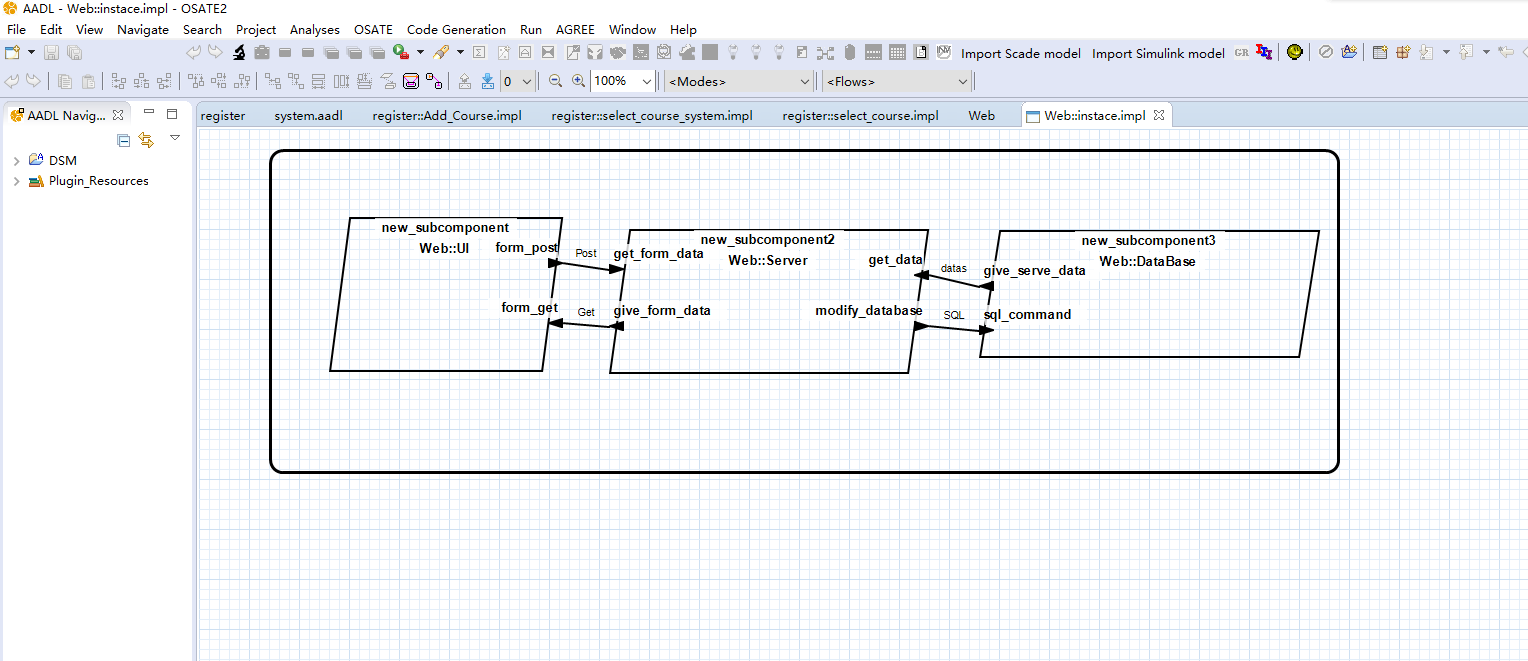Toggle Link with Editor in navigator
Screen dimensions: 1528x661
146,140
